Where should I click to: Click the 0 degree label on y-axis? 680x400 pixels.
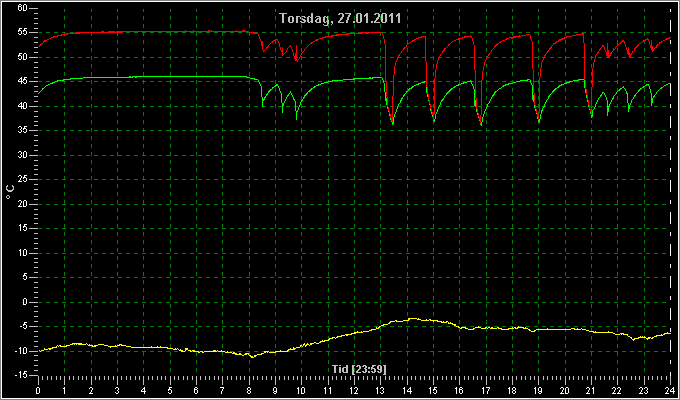[25, 302]
